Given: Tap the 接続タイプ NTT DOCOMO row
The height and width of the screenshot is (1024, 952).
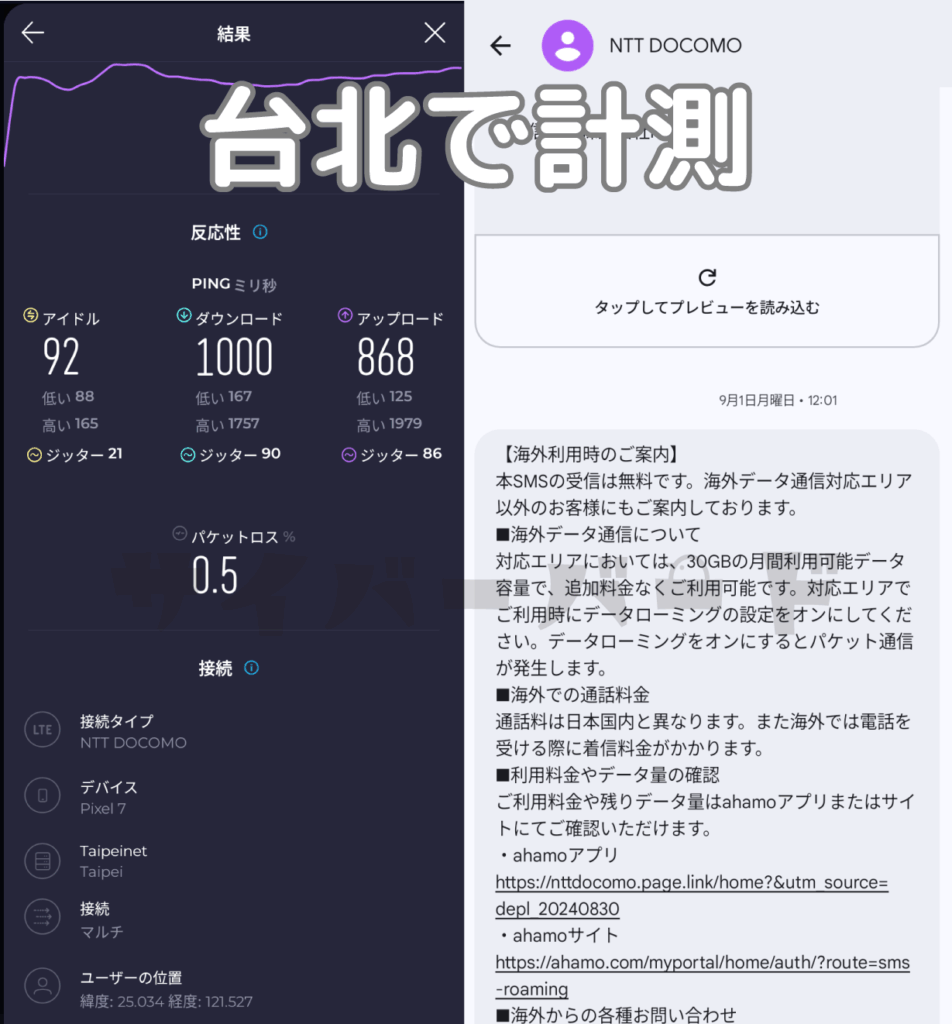Looking at the screenshot, I should (133, 731).
